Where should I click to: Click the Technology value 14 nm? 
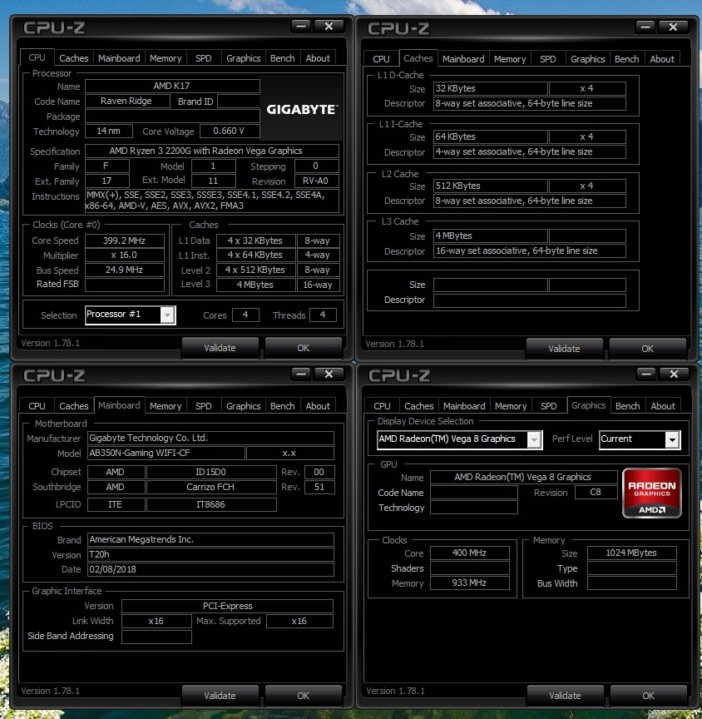click(109, 131)
